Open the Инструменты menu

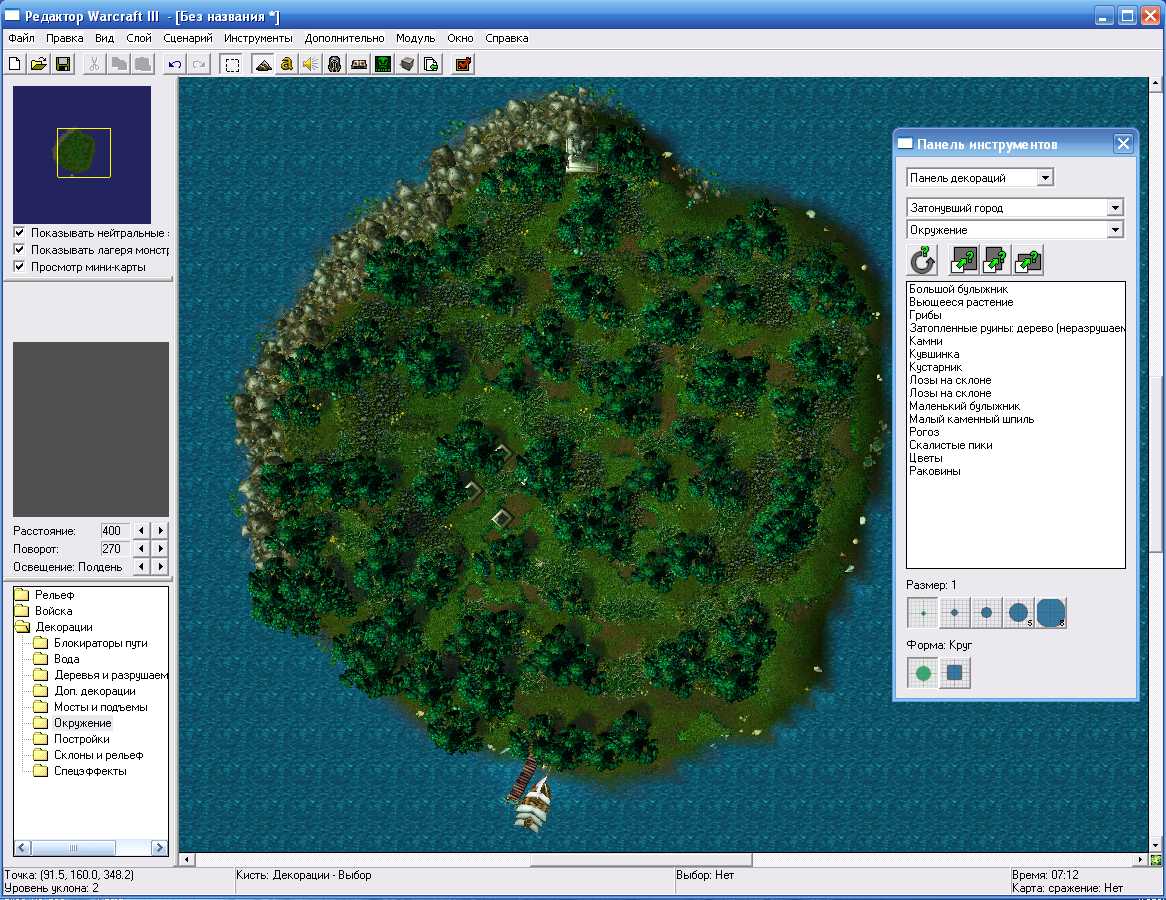(258, 38)
